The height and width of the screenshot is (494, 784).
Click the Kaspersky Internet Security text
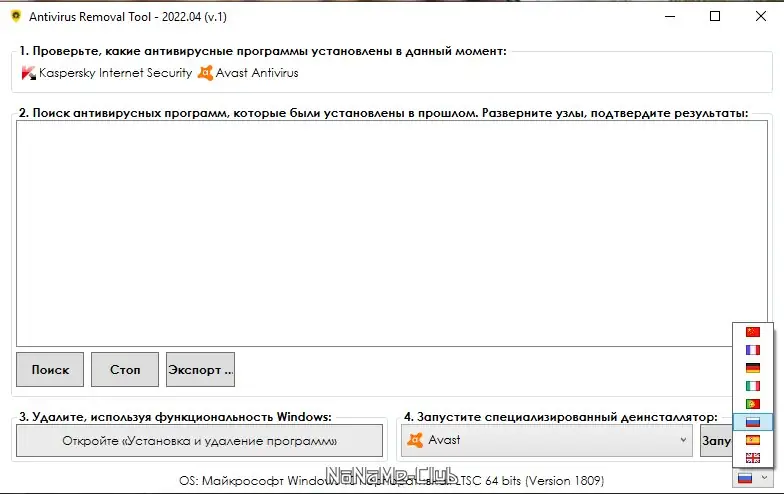coord(116,73)
